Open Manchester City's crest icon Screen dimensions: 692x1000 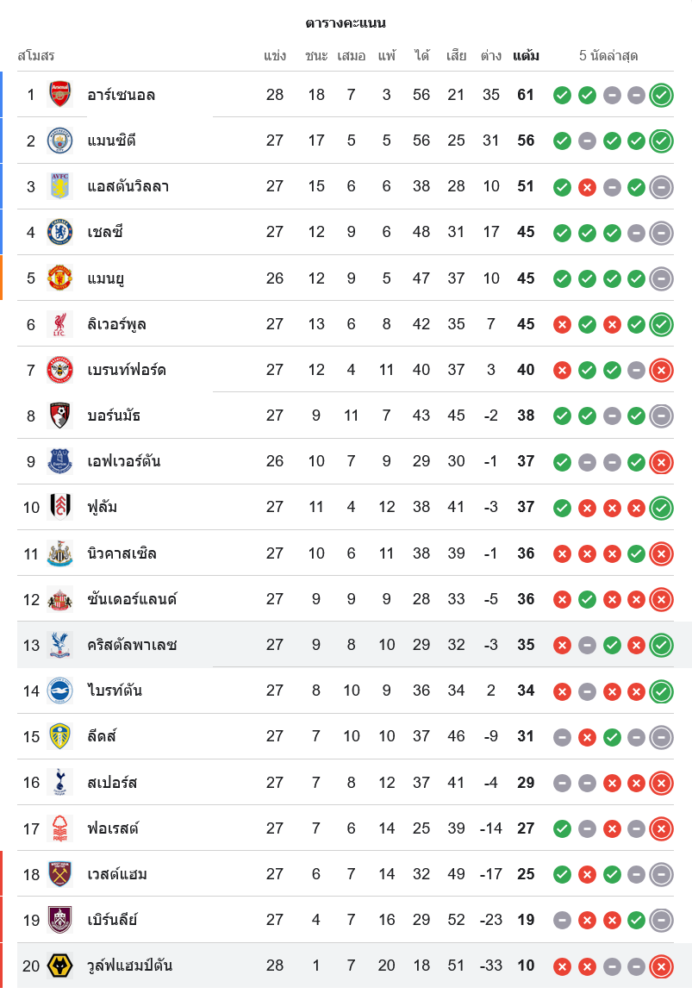(60, 141)
